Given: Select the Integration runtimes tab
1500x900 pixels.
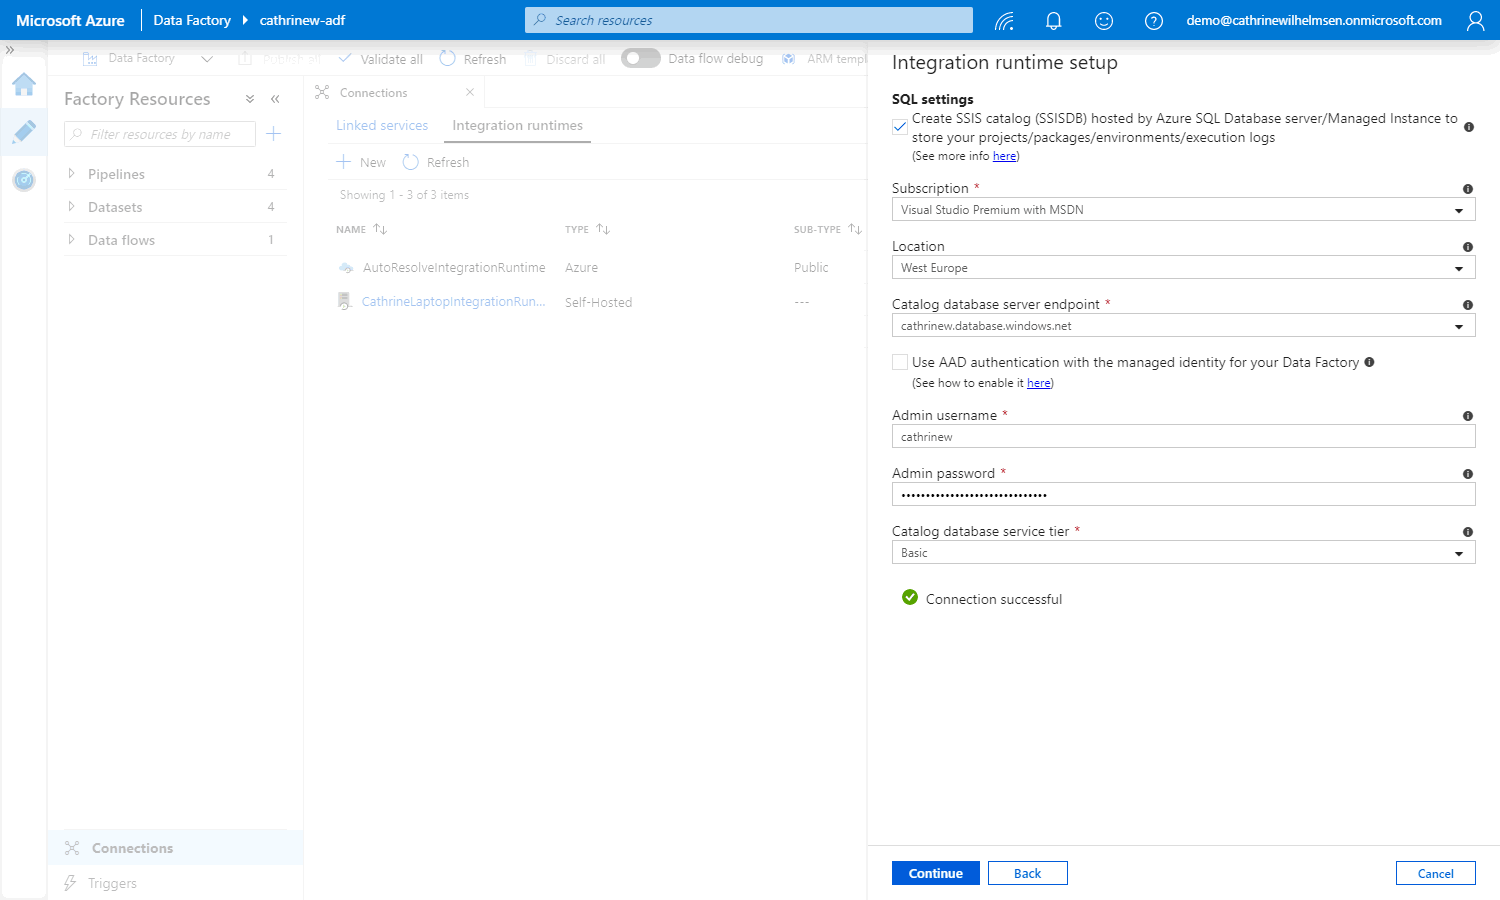Looking at the screenshot, I should coord(517,125).
